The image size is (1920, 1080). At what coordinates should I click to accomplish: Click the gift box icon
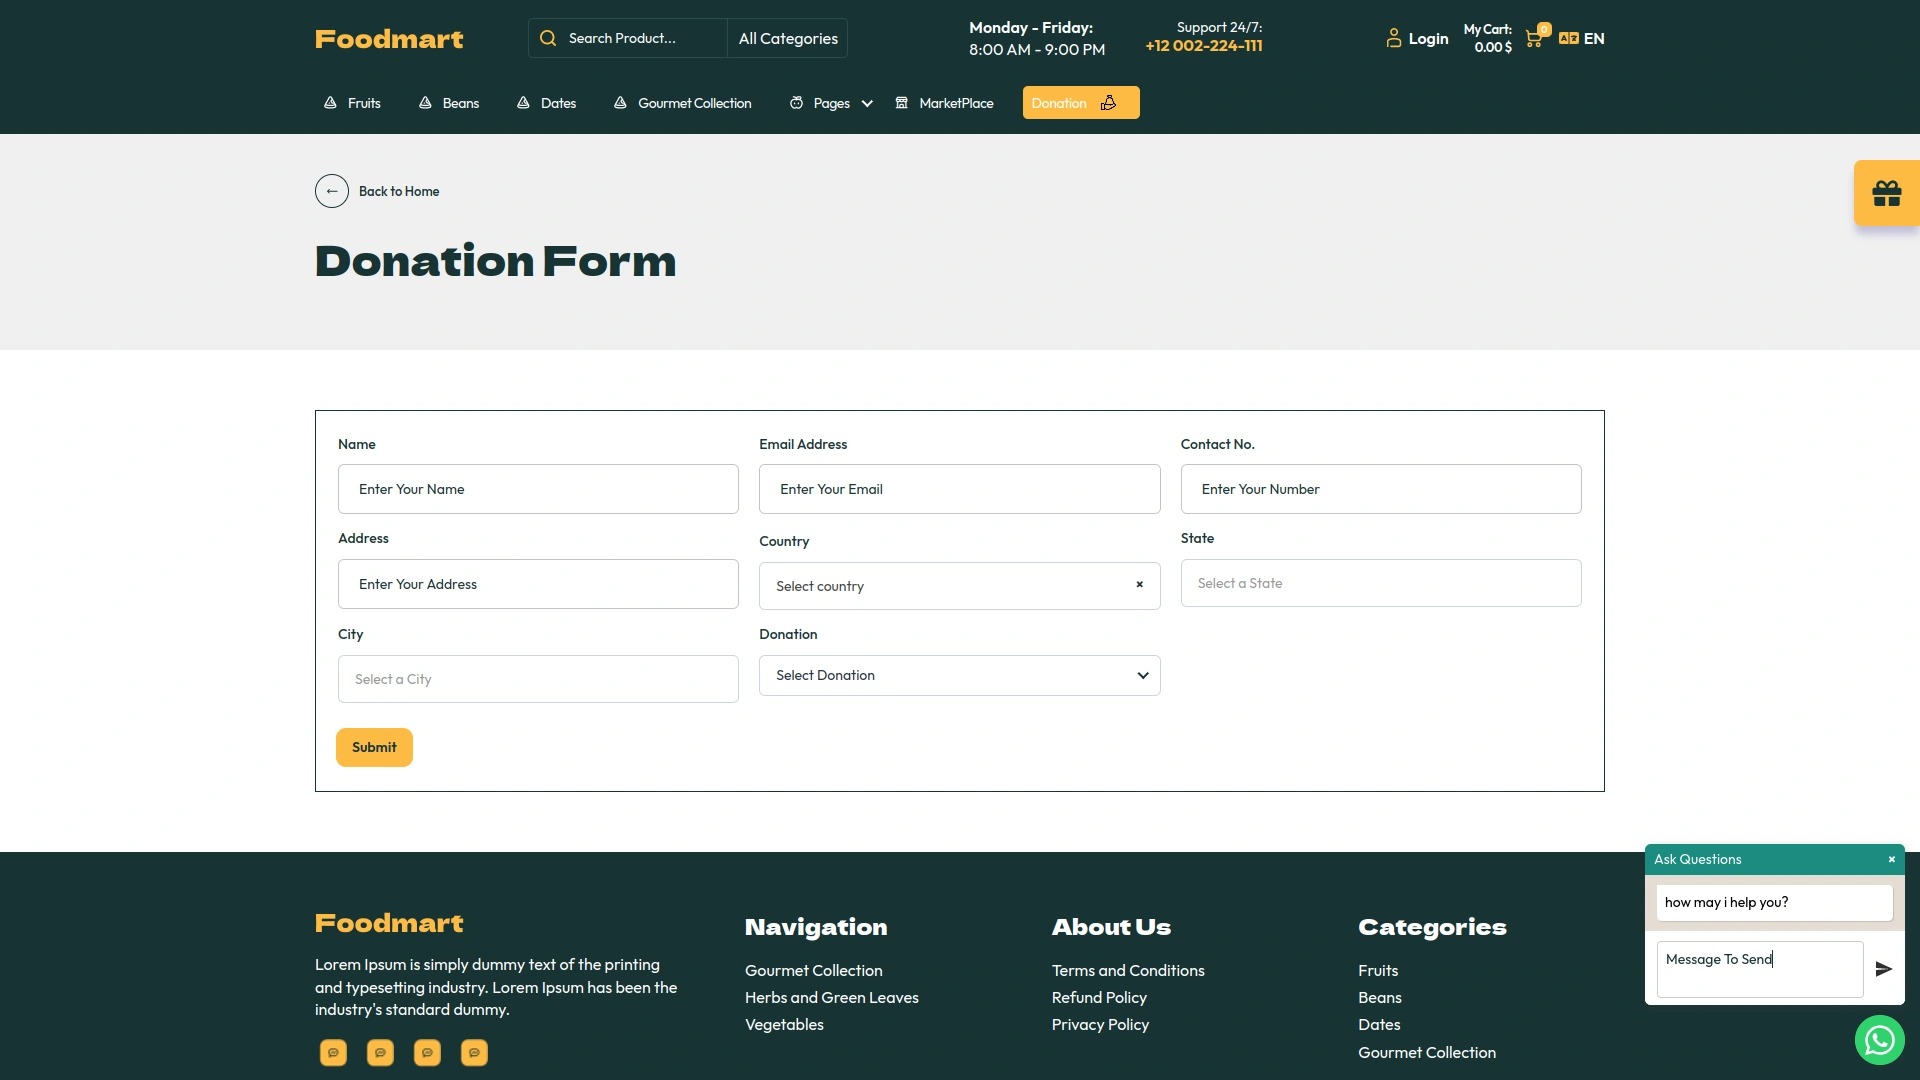(1886, 193)
